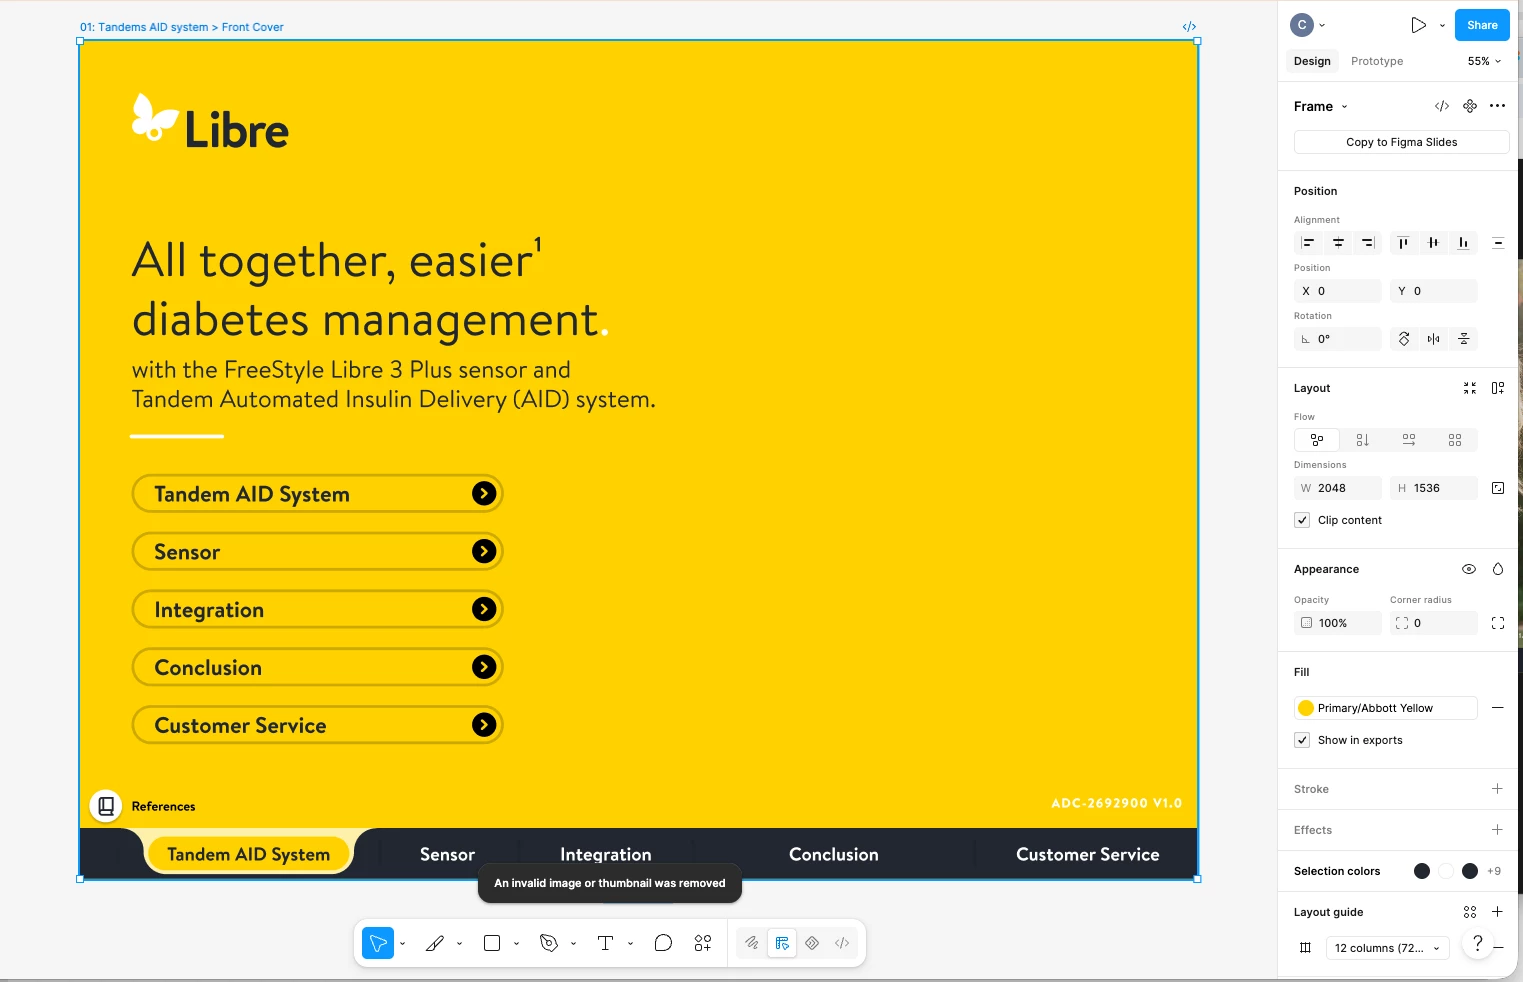Open blend mode droplet in Appearance
Image resolution: width=1523 pixels, height=982 pixels.
[1498, 569]
